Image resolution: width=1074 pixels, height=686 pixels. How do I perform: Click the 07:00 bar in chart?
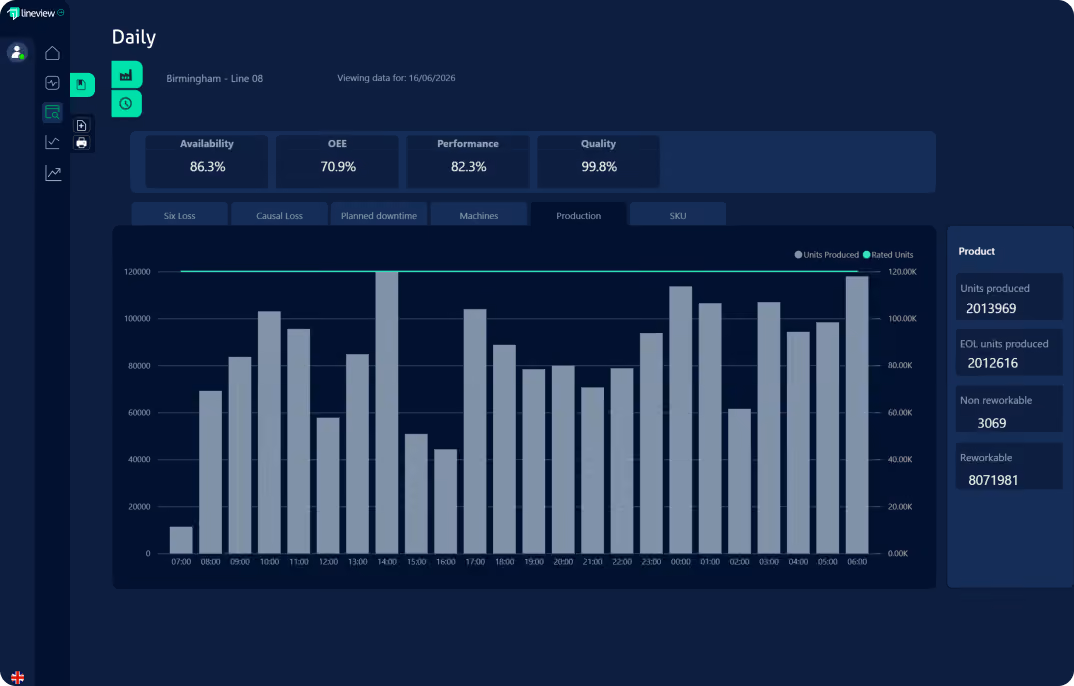pyautogui.click(x=181, y=539)
